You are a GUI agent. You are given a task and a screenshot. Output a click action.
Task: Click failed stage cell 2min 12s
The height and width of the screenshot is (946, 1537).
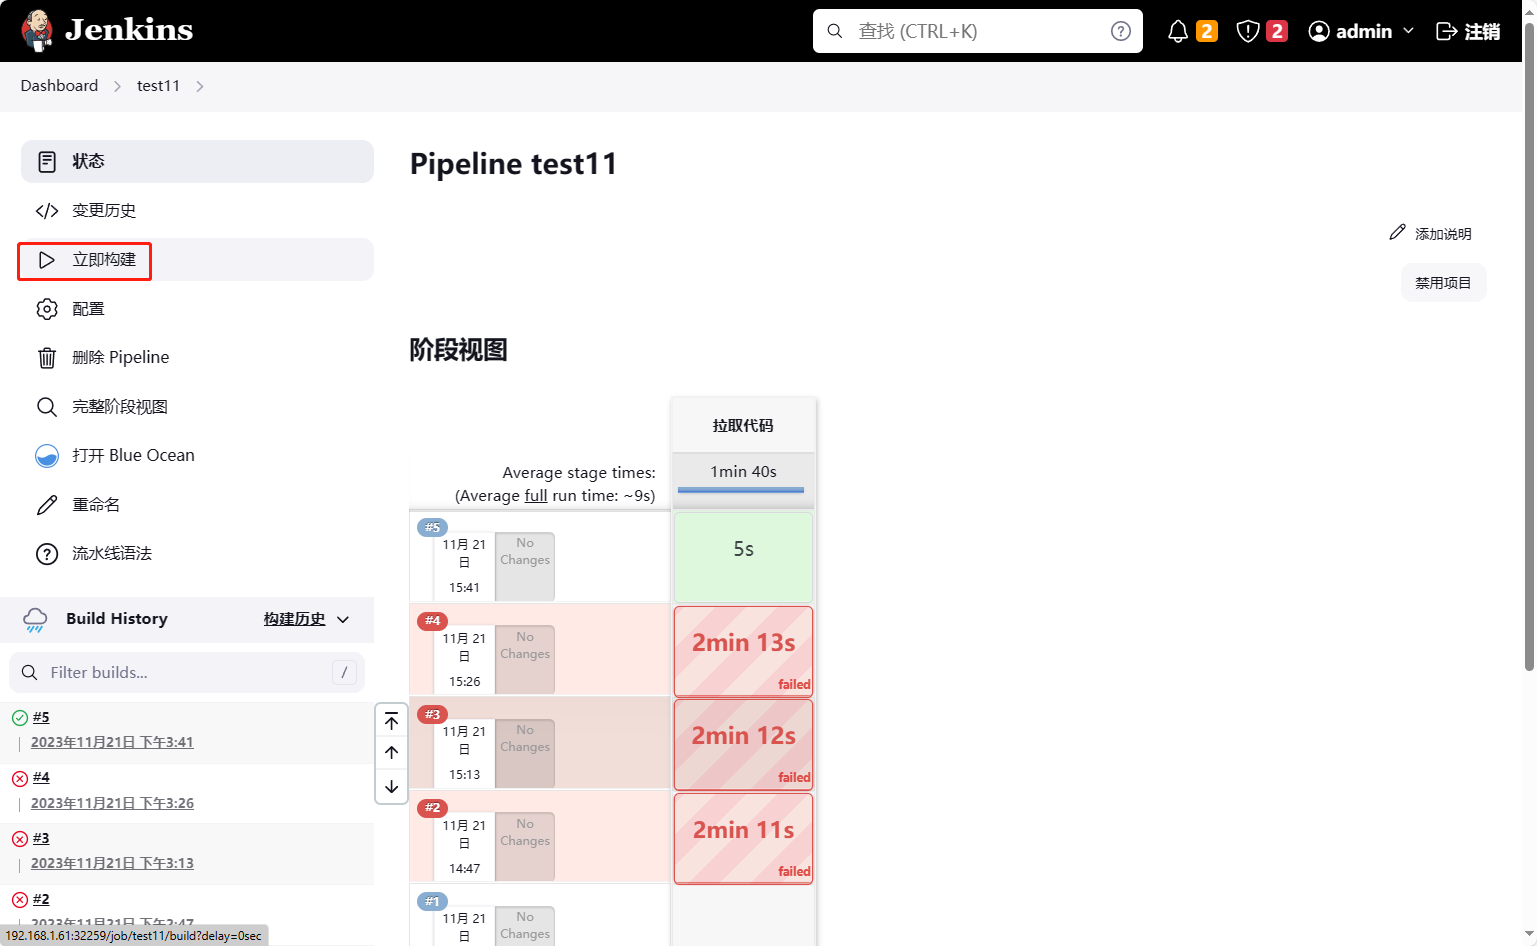[x=743, y=744]
